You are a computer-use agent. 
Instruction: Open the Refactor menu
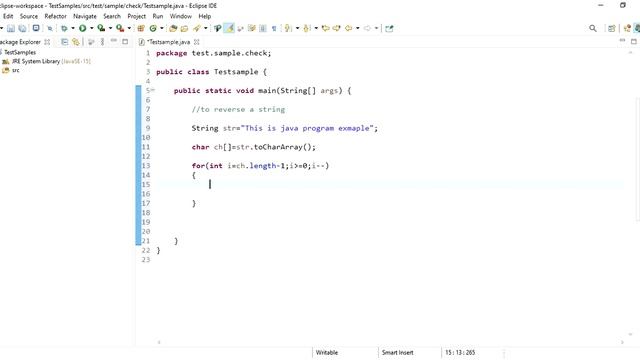[55, 16]
